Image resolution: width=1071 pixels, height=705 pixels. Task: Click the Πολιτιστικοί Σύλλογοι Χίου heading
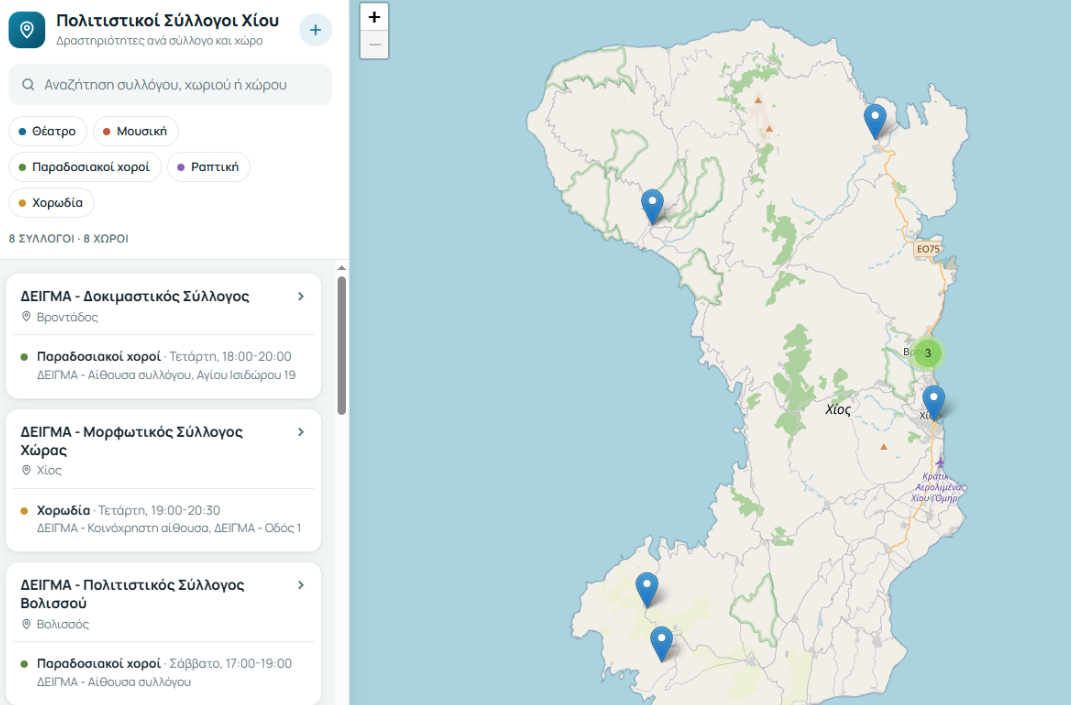pyautogui.click(x=167, y=20)
